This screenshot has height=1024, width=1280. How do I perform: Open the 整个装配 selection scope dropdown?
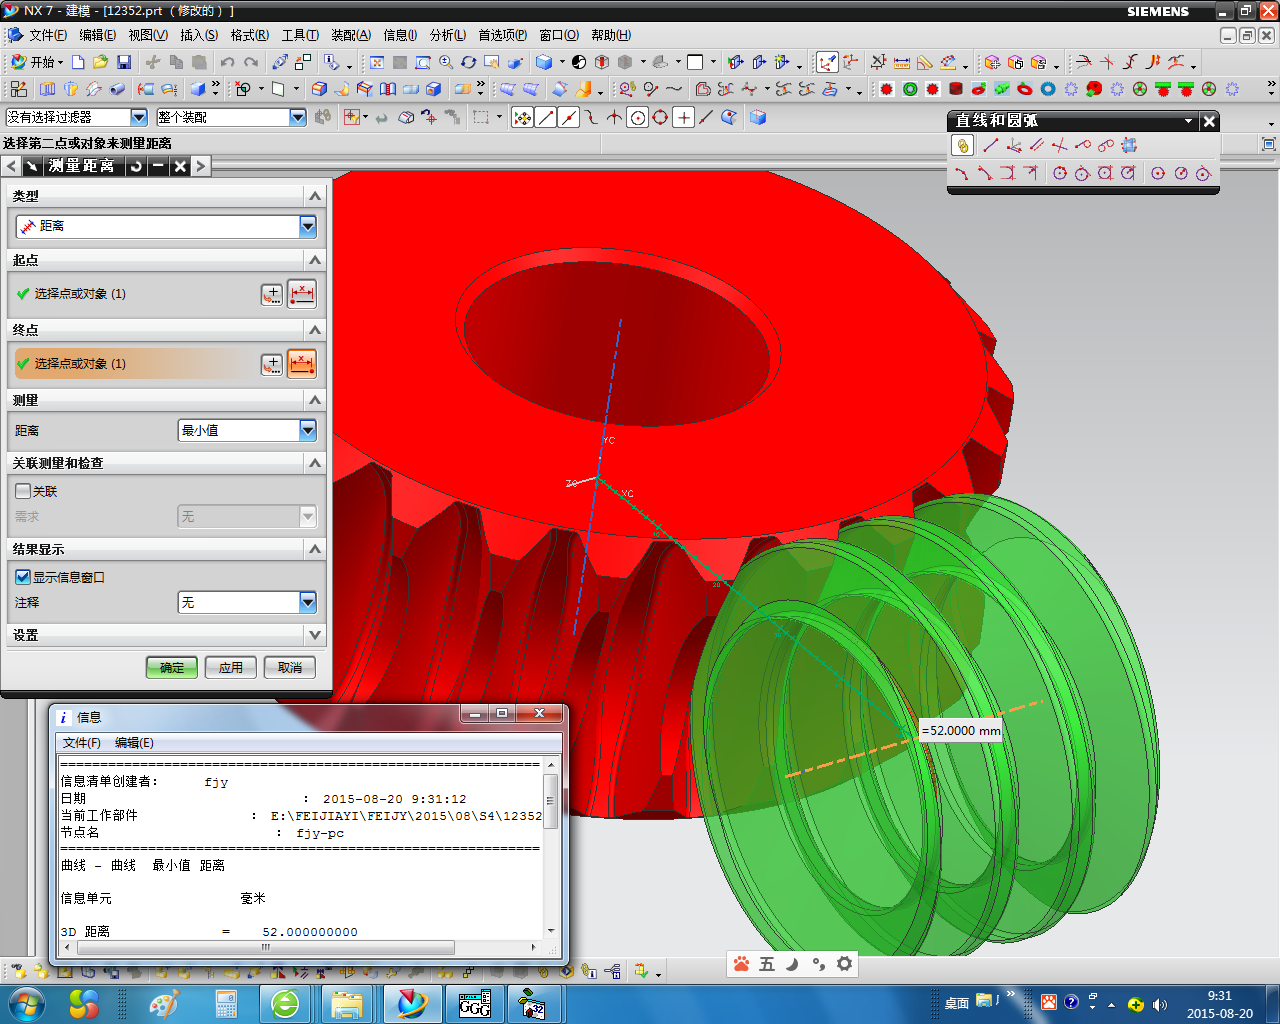point(231,117)
